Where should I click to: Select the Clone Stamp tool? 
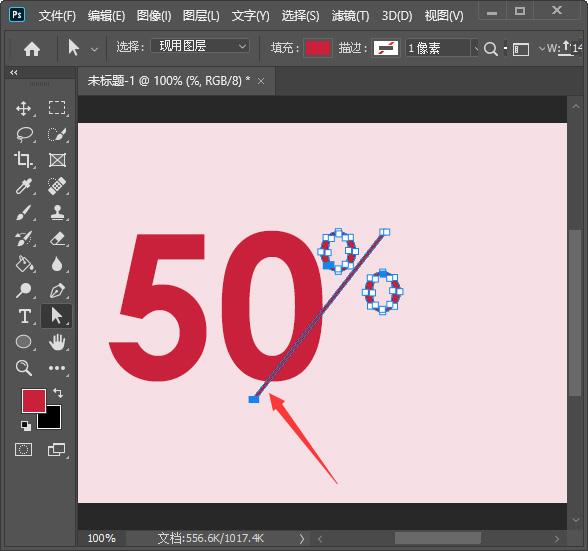coord(57,212)
